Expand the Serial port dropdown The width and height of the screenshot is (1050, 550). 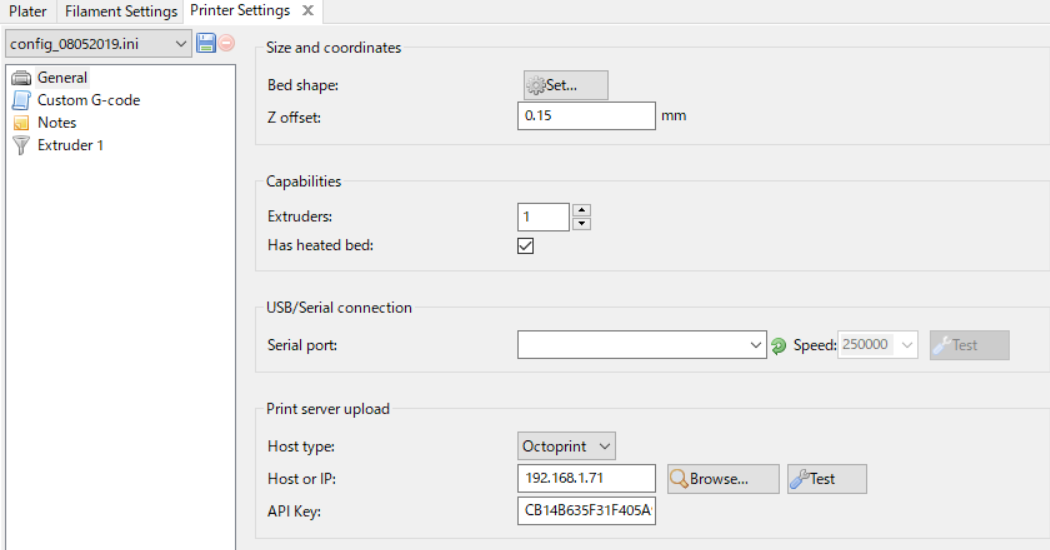(x=642, y=345)
